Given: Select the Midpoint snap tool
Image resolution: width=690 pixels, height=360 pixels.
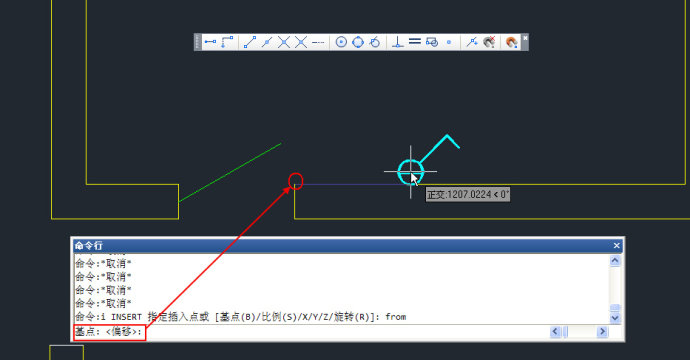Looking at the screenshot, I should tap(267, 42).
